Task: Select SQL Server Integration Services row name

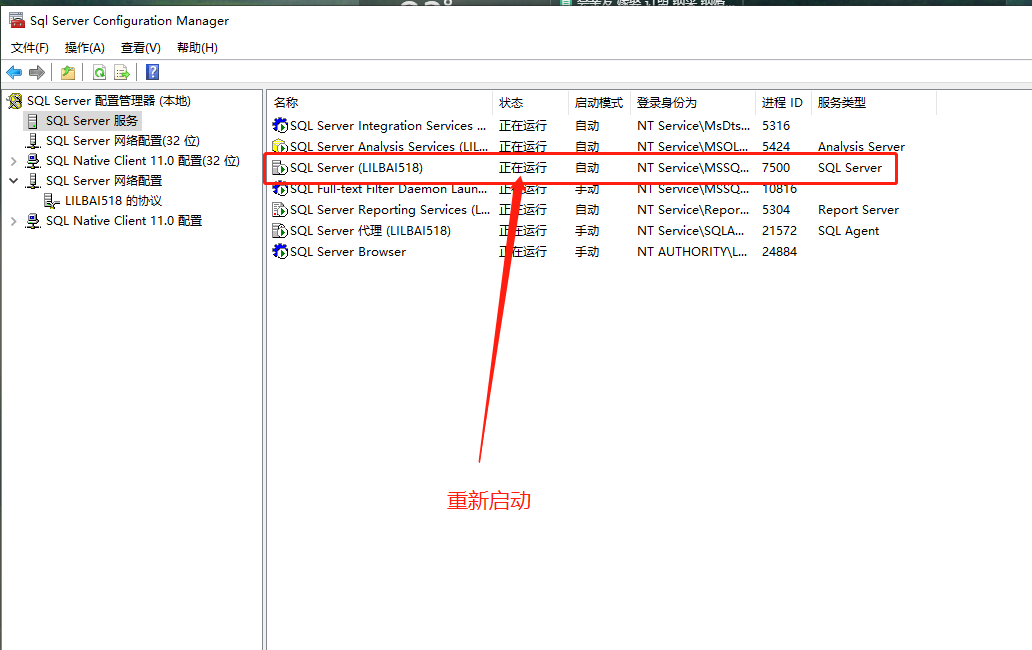Action: [388, 125]
